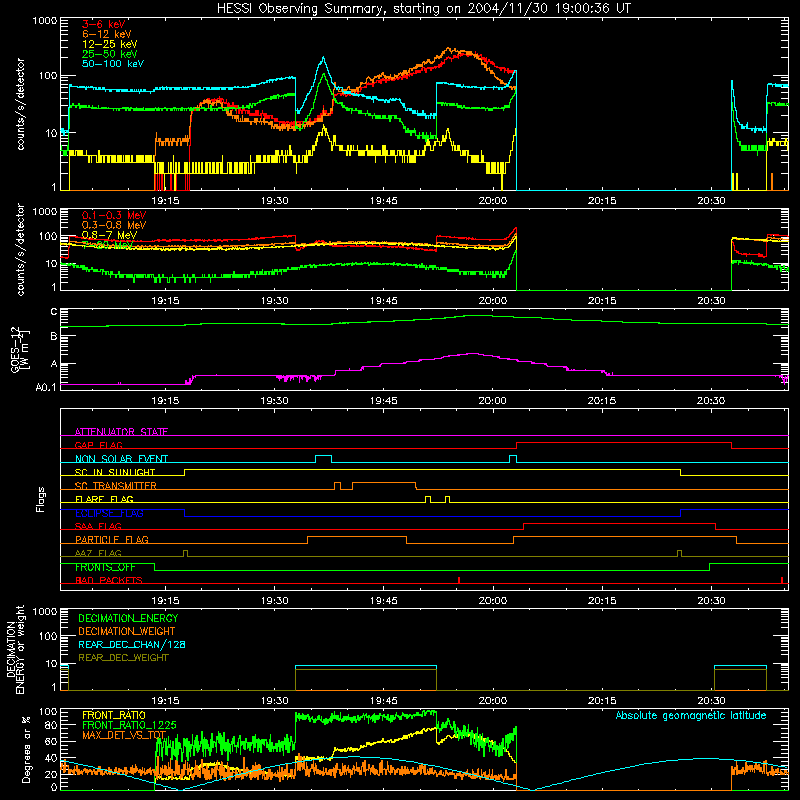800x800 pixels.
Task: Click the 20:30 tick label under Flags panel
Action: pyautogui.click(x=711, y=601)
